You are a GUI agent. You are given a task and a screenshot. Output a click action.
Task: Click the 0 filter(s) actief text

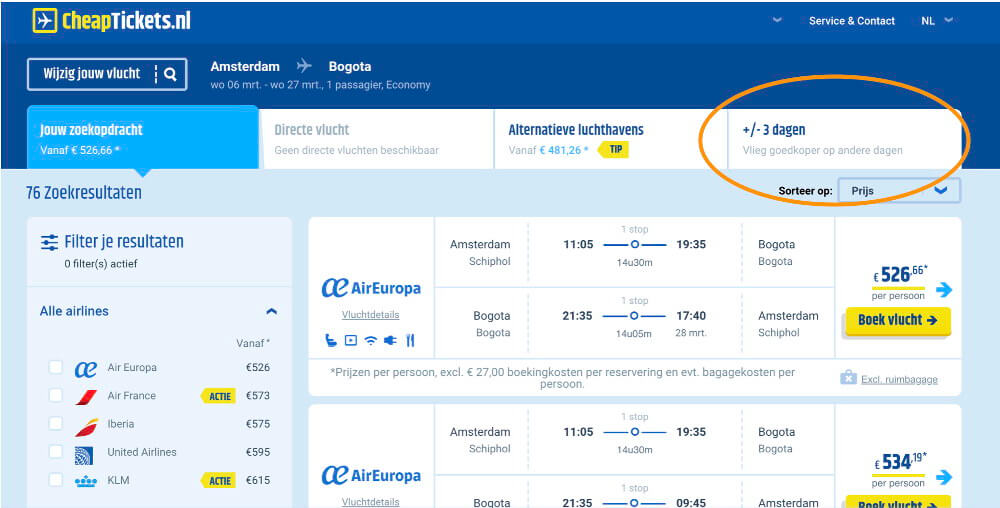(101, 263)
